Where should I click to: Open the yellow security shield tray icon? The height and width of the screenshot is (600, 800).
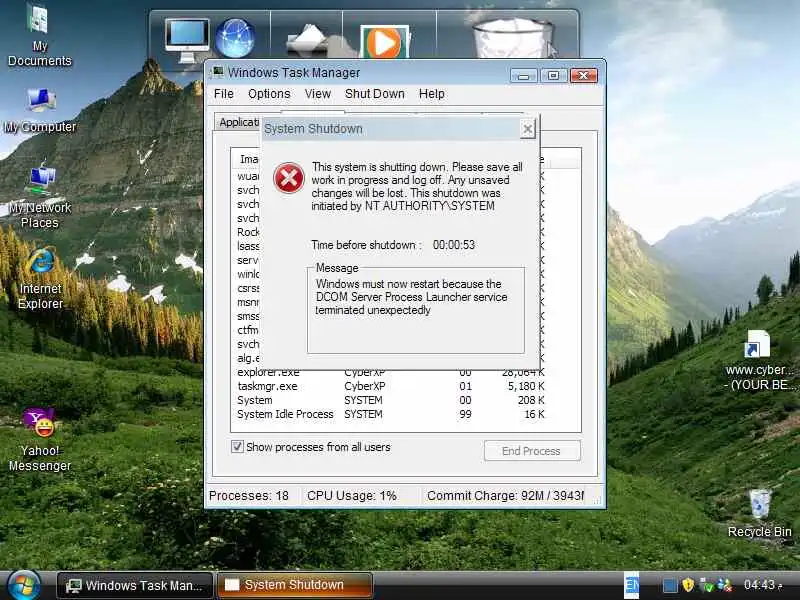688,585
